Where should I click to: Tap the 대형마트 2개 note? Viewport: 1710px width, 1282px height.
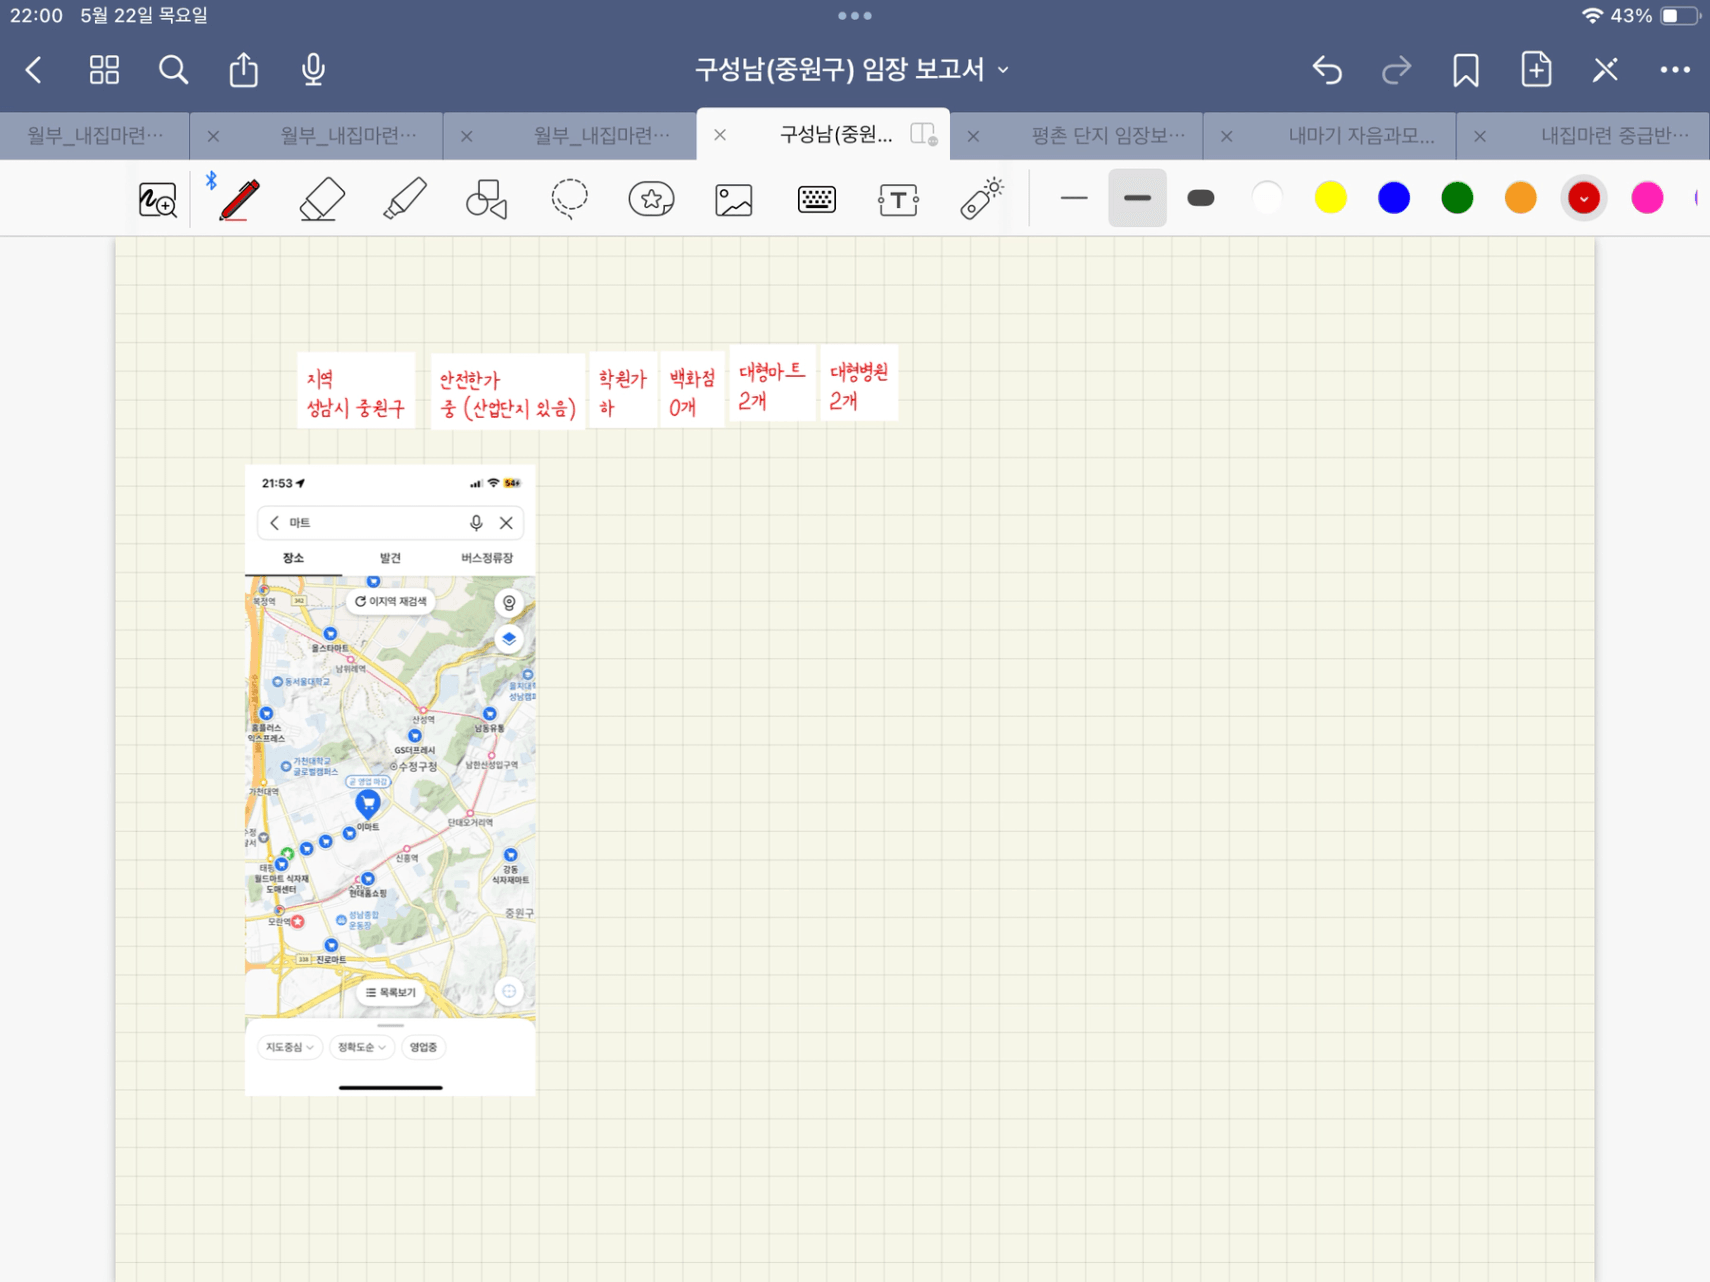coord(772,385)
